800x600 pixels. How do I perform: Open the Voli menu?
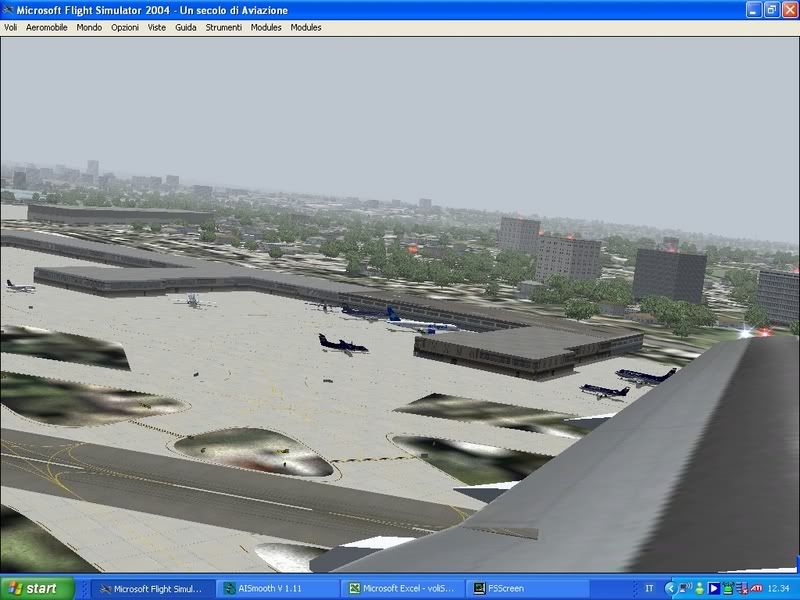[10, 28]
